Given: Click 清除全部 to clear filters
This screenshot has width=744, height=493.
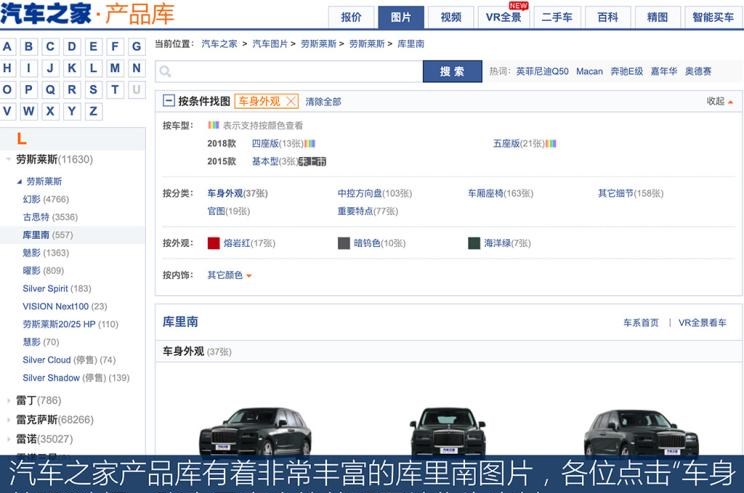Looking at the screenshot, I should pyautogui.click(x=323, y=102).
